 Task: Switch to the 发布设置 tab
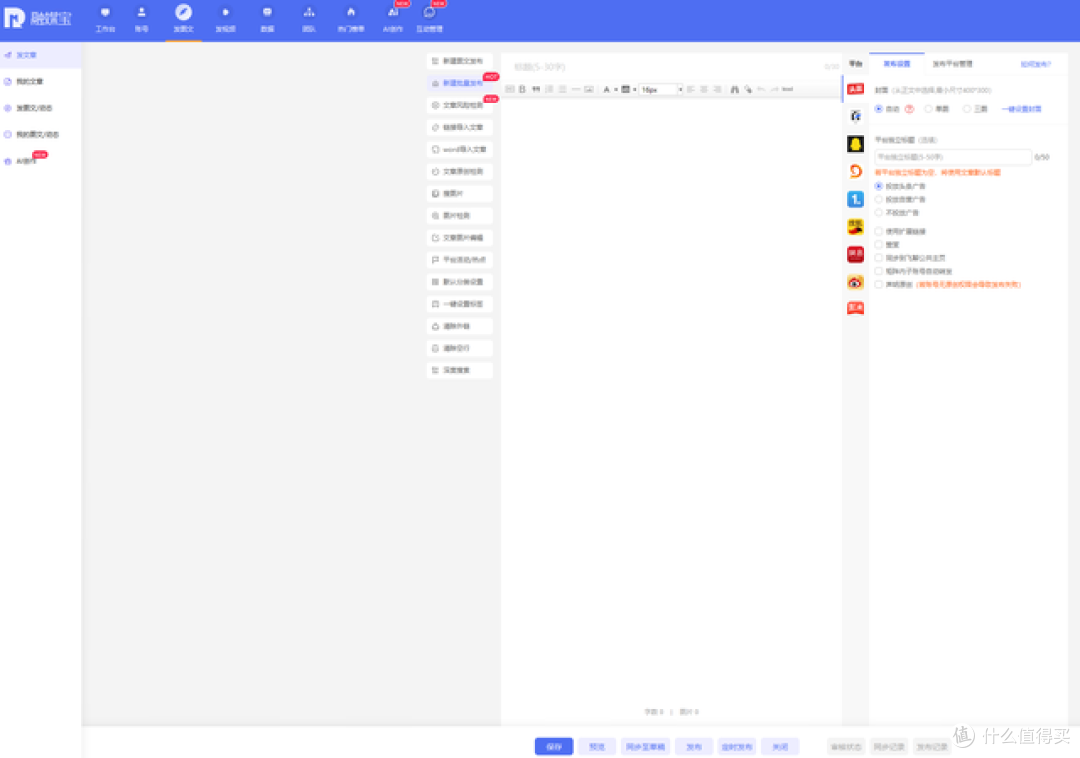897,63
